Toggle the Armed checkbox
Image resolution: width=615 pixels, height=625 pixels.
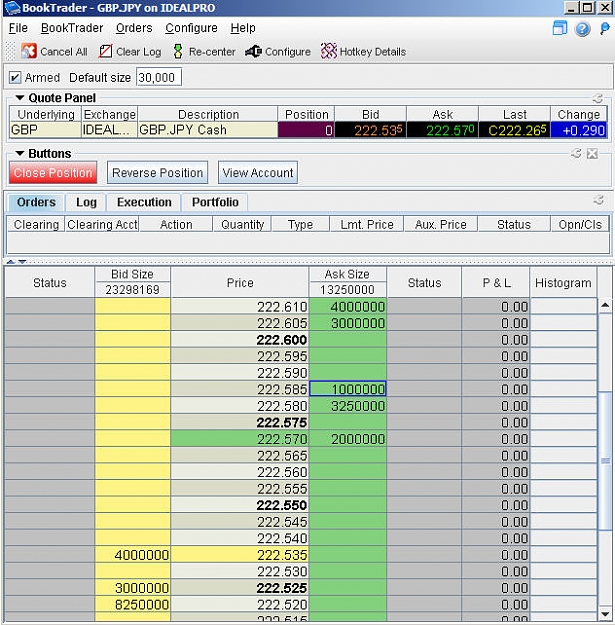tap(15, 77)
